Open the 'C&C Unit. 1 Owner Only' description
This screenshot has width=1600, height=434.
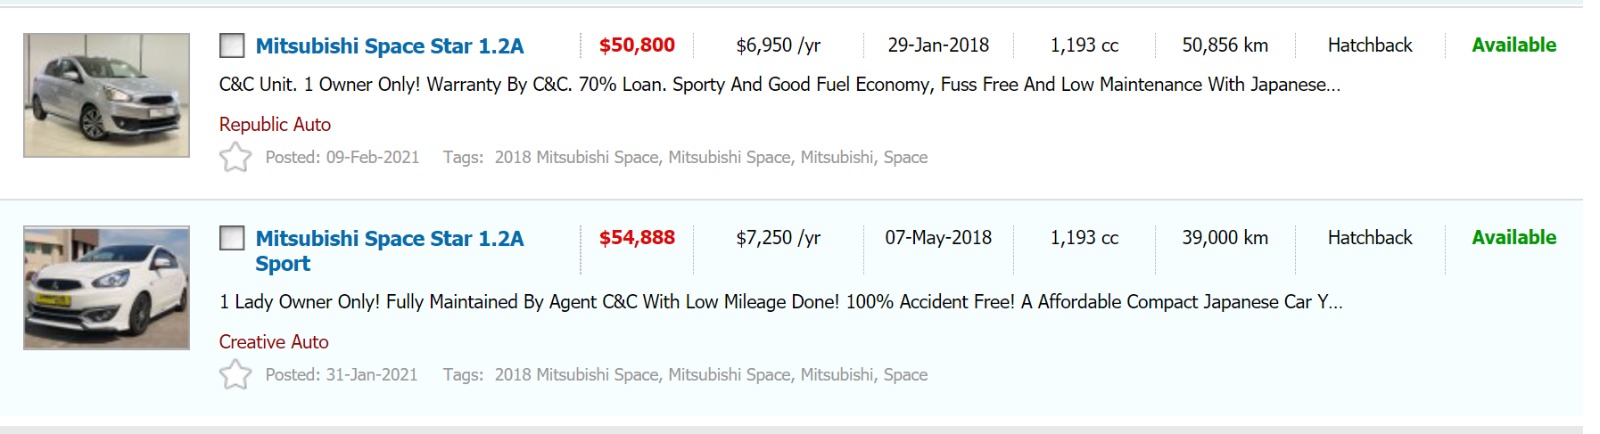[779, 85]
